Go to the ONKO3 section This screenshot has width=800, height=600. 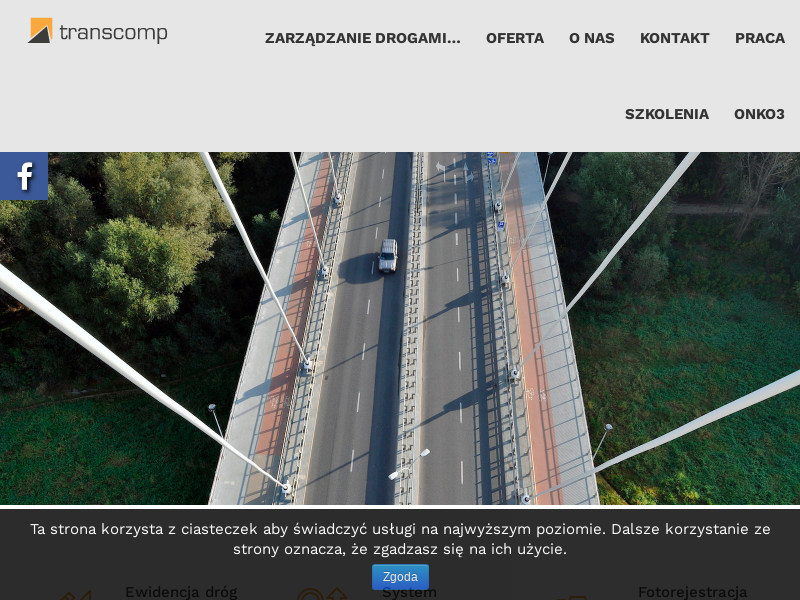[761, 114]
